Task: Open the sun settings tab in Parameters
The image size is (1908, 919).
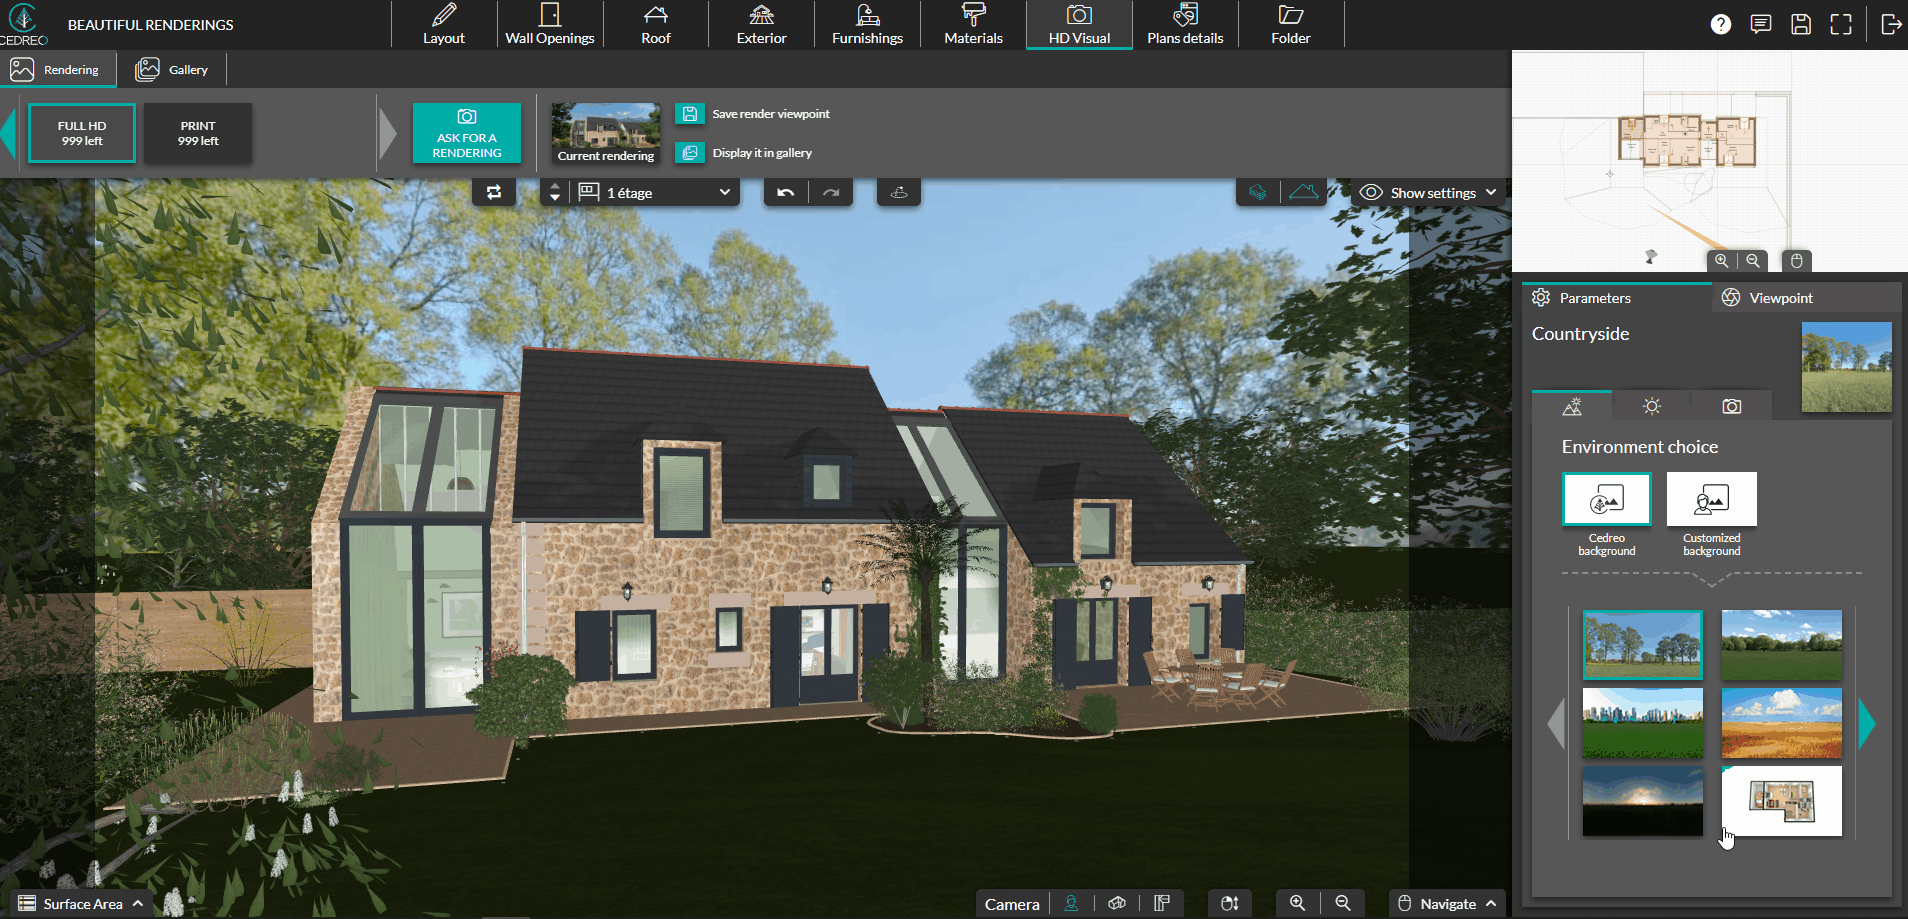Action: coord(1651,405)
